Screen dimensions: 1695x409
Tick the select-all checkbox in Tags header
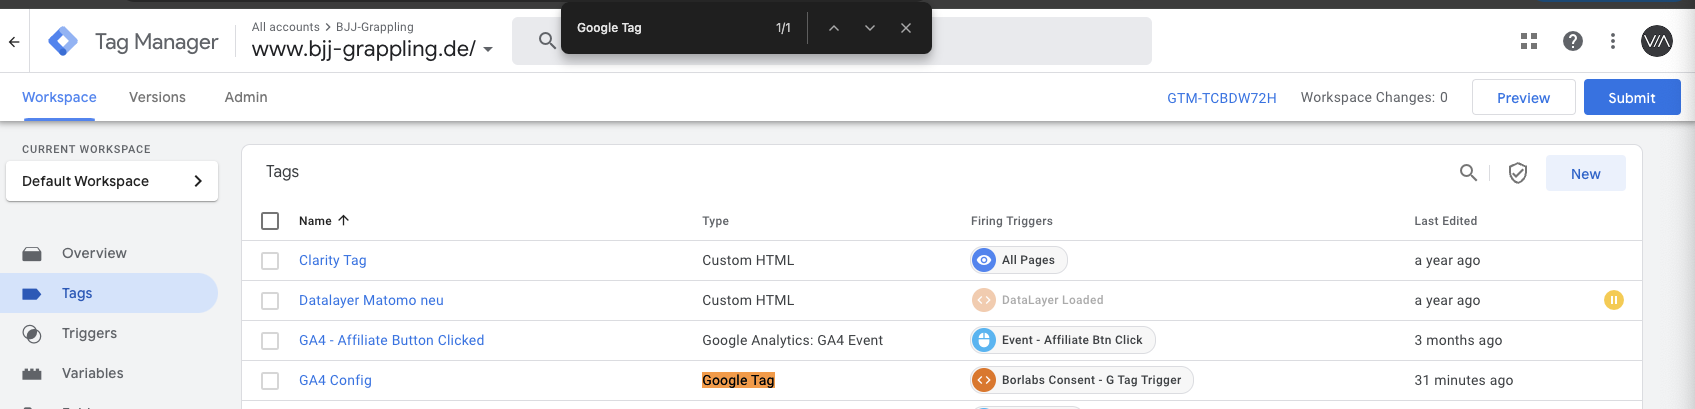coord(270,221)
